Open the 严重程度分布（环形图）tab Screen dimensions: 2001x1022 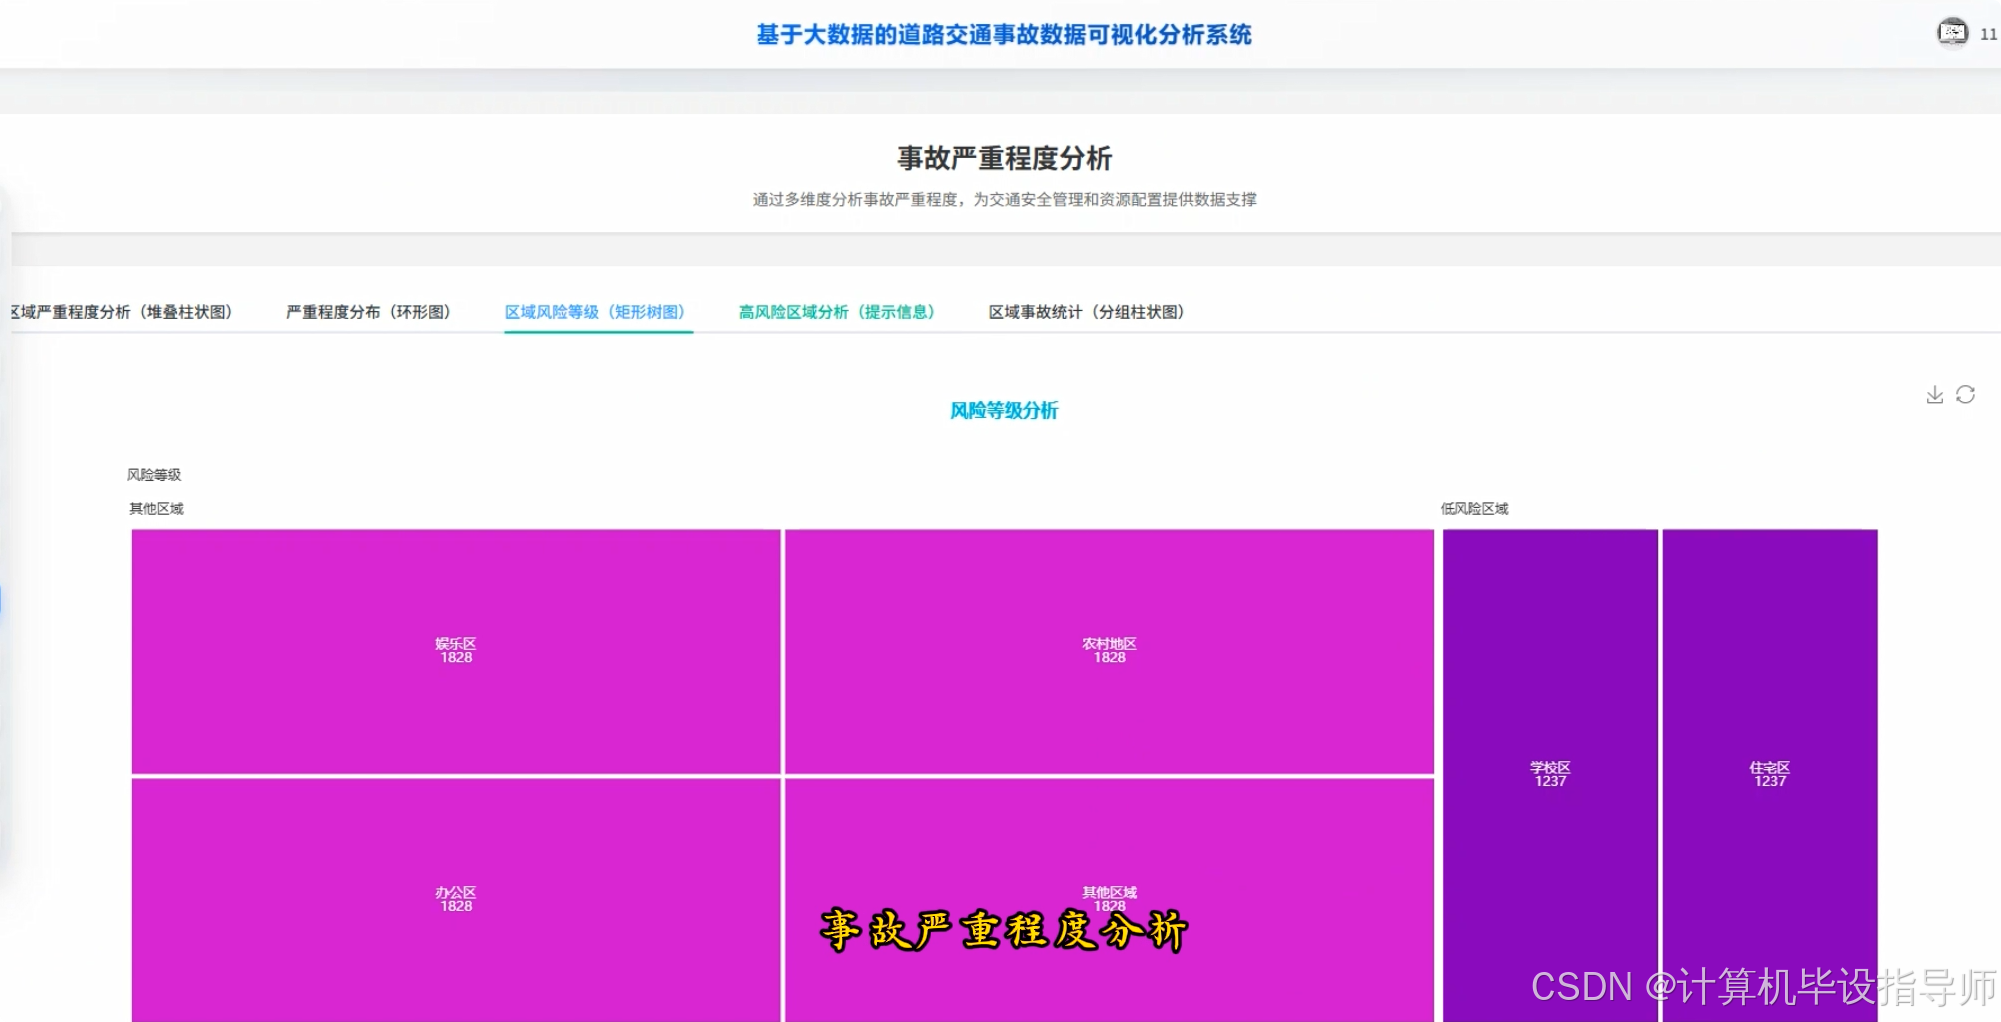pyautogui.click(x=370, y=311)
